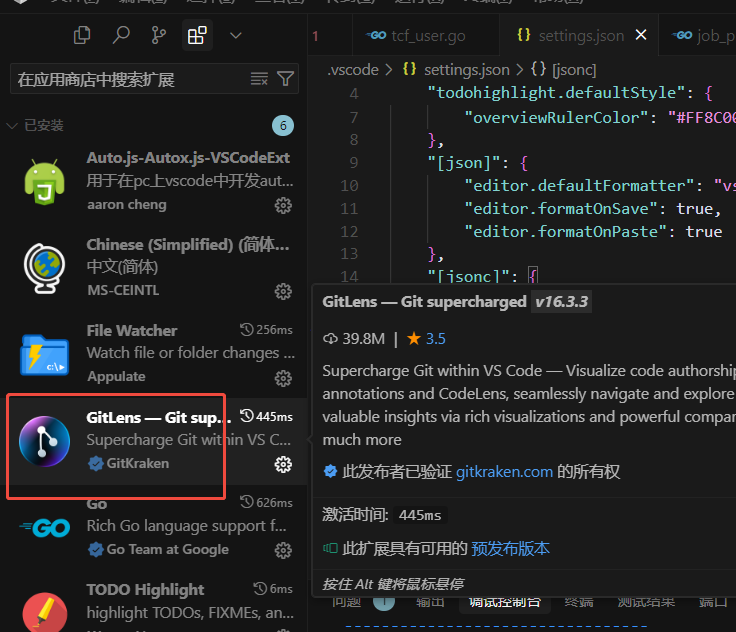Open manage gear for Chinese language pack
The height and width of the screenshot is (632, 736).
tap(283, 292)
